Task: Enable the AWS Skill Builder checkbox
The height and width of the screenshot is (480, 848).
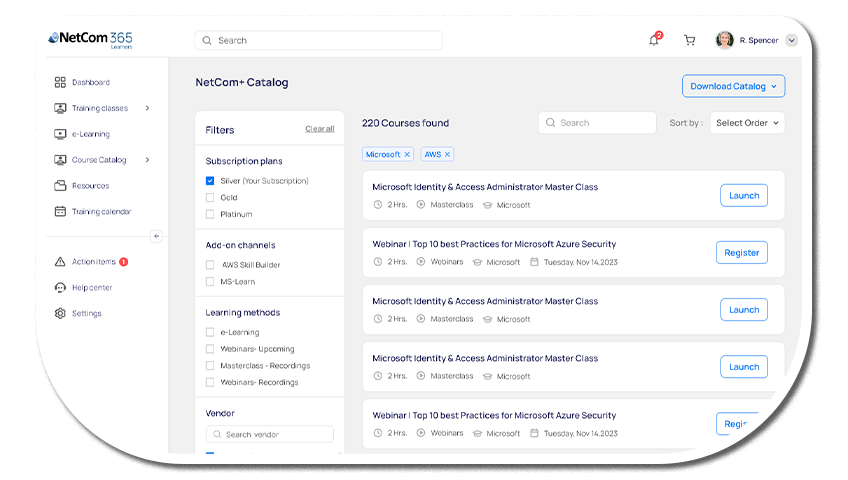Action: coord(210,265)
